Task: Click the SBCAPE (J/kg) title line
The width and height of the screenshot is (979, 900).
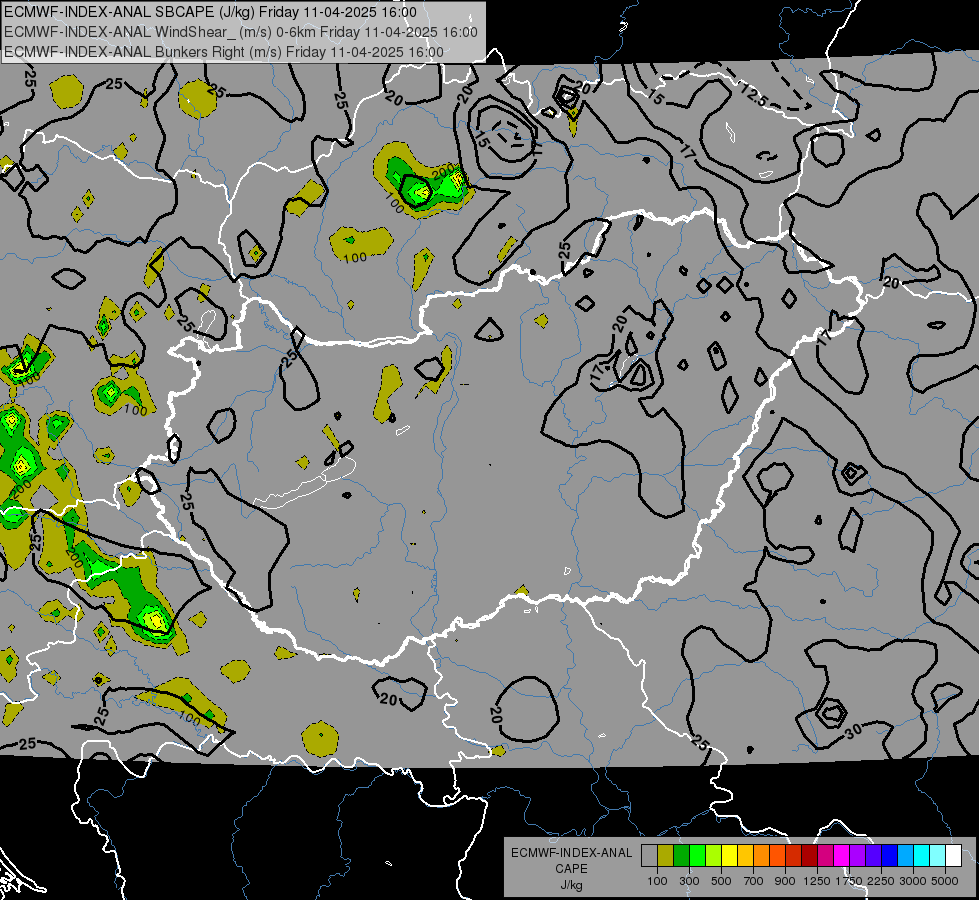Action: 210,12
